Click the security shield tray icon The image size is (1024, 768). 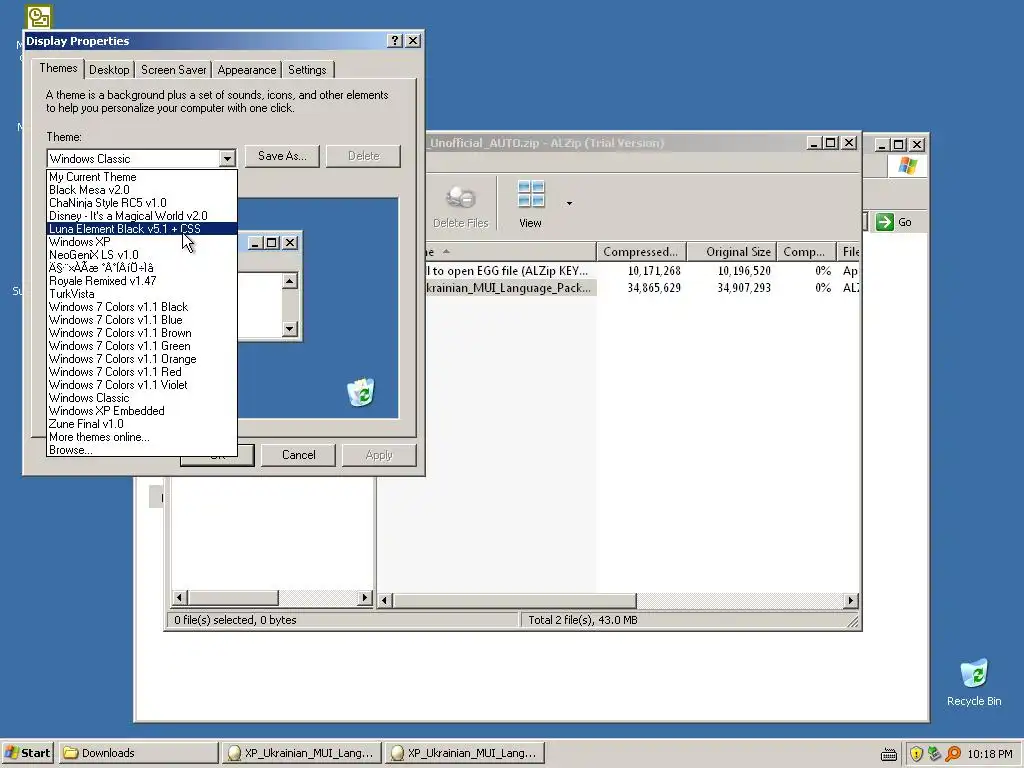(x=916, y=754)
